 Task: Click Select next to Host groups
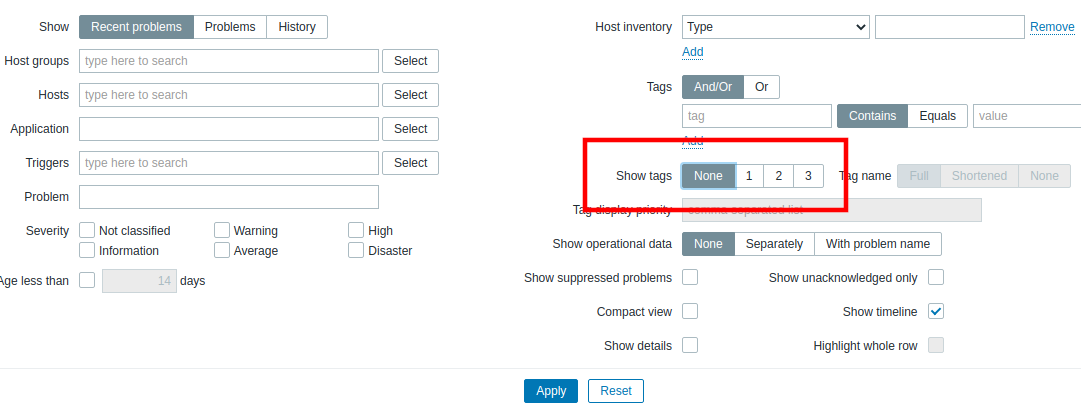click(x=410, y=61)
